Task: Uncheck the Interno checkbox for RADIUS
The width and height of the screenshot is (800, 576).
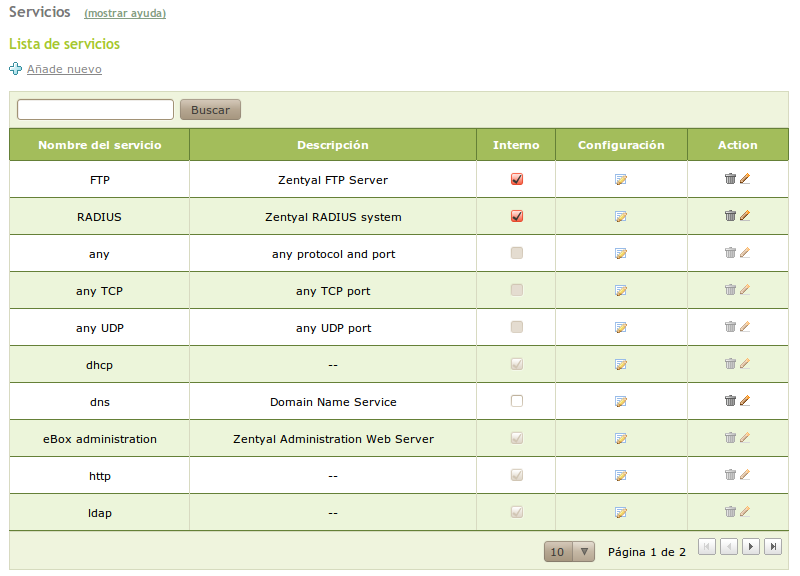Action: 517,216
